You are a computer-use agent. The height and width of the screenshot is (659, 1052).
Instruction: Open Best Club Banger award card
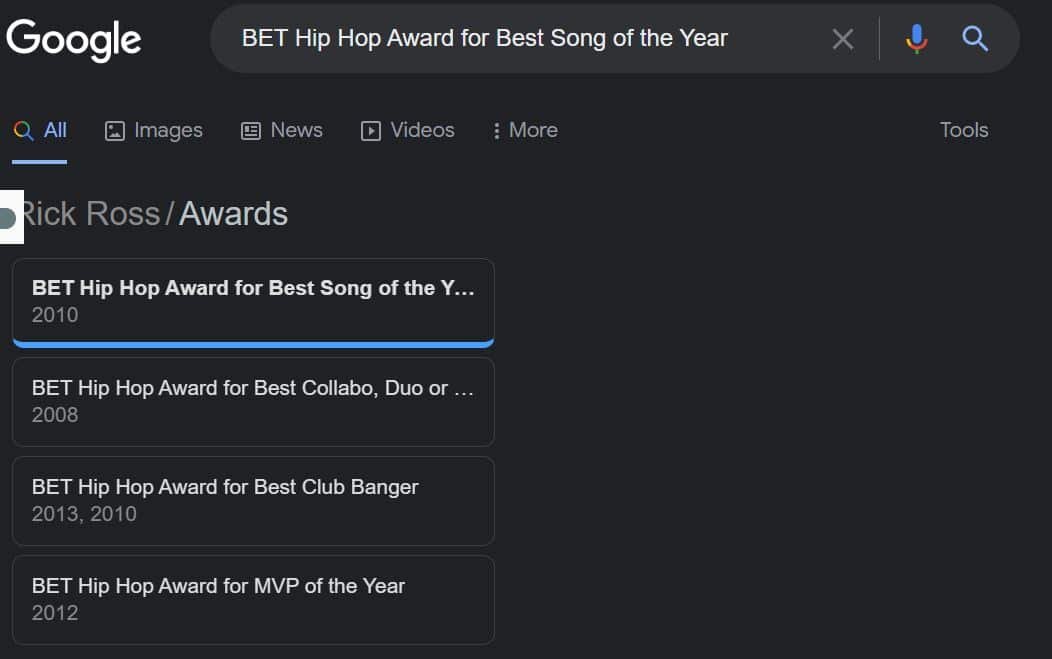[253, 501]
